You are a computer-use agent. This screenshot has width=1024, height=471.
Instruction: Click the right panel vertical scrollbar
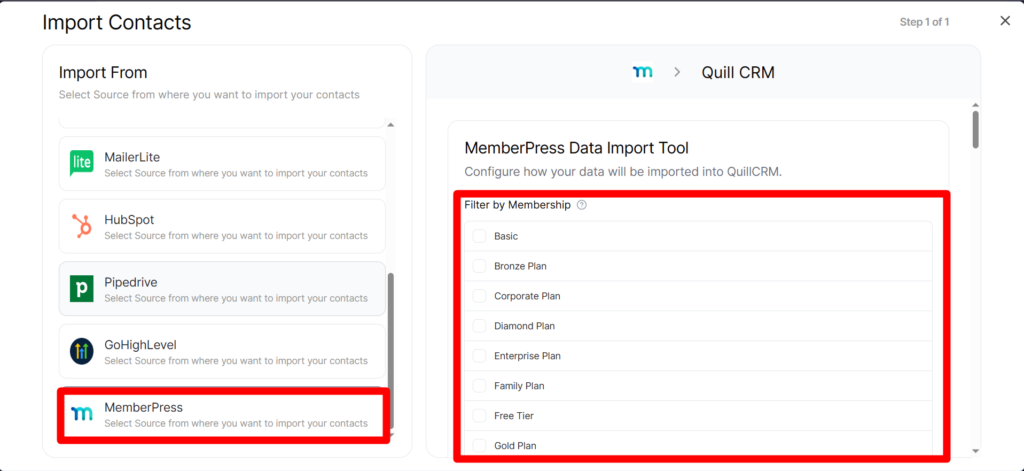click(975, 128)
